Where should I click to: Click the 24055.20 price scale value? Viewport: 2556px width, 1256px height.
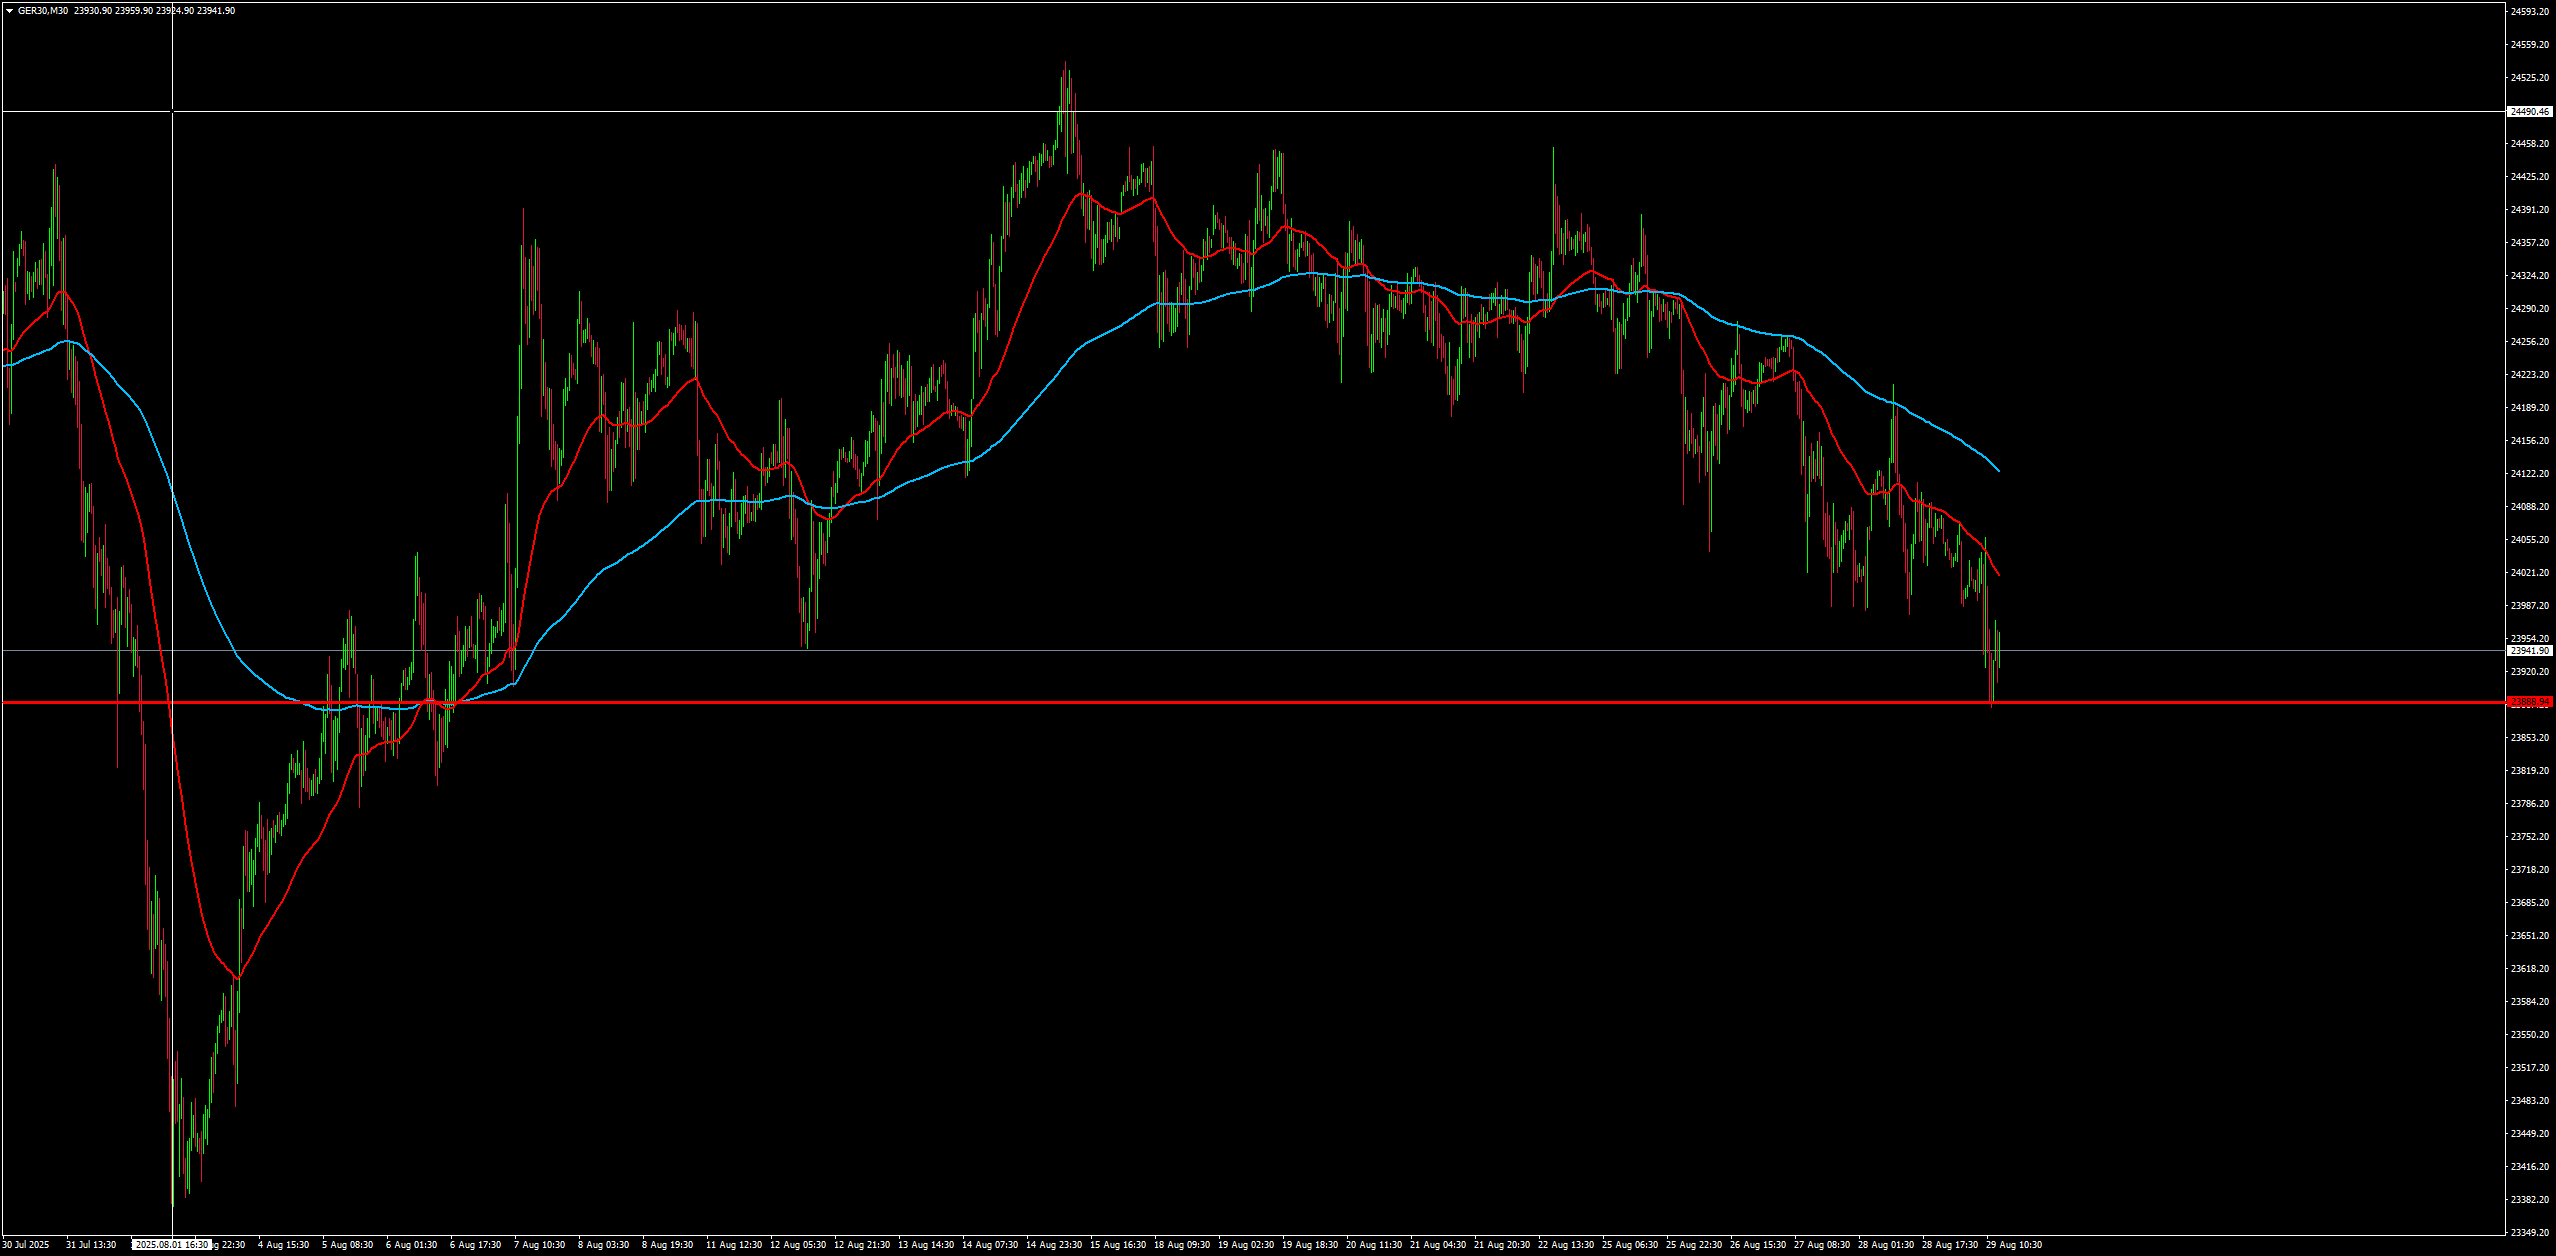[2530, 540]
